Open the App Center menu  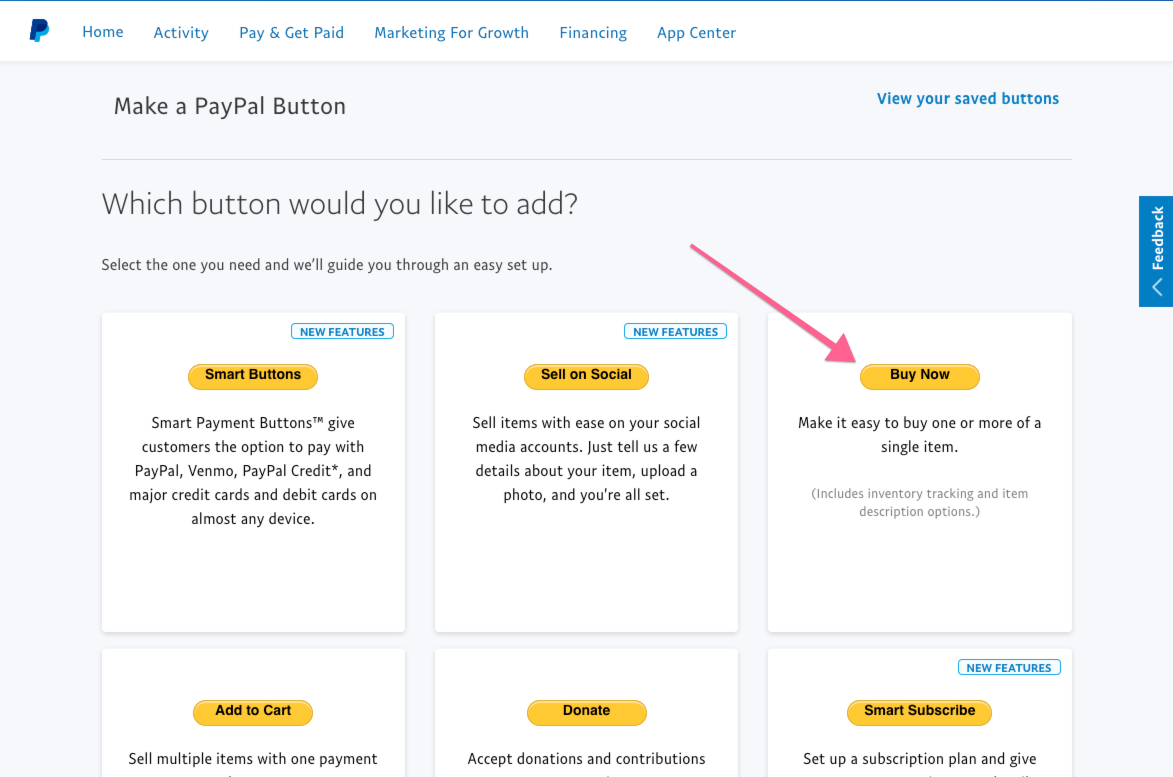tap(696, 33)
